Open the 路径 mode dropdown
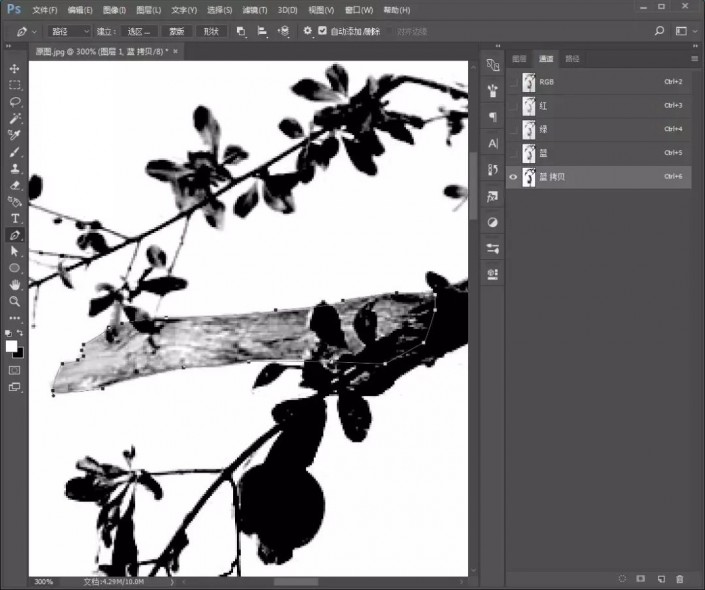Screen dimensions: 705x590 pyautogui.click(x=68, y=31)
